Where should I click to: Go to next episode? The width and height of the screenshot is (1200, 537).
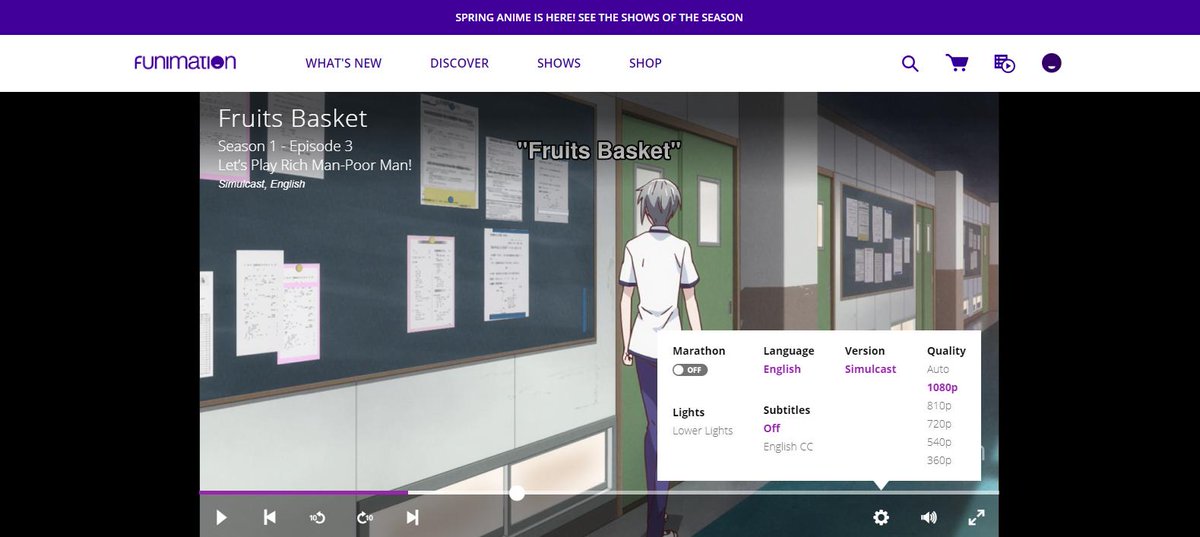pos(412,517)
